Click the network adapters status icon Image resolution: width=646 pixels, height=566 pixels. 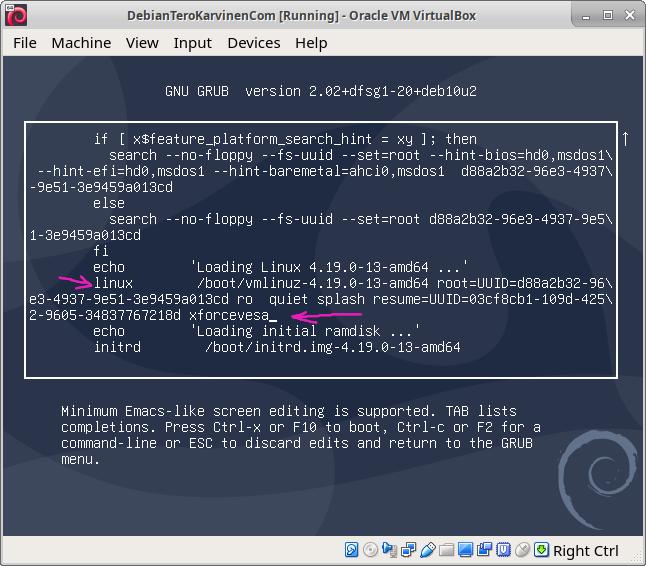[x=408, y=550]
